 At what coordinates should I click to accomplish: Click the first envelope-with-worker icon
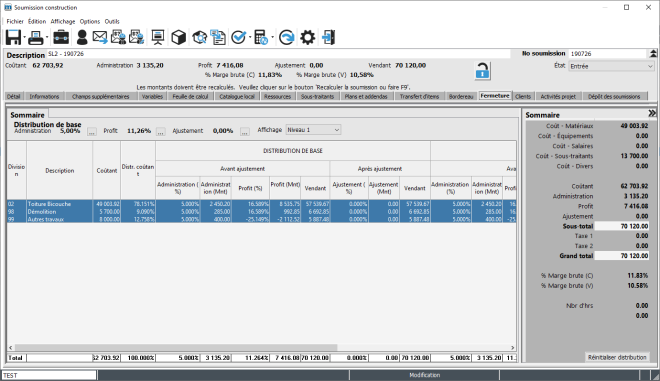(118, 37)
